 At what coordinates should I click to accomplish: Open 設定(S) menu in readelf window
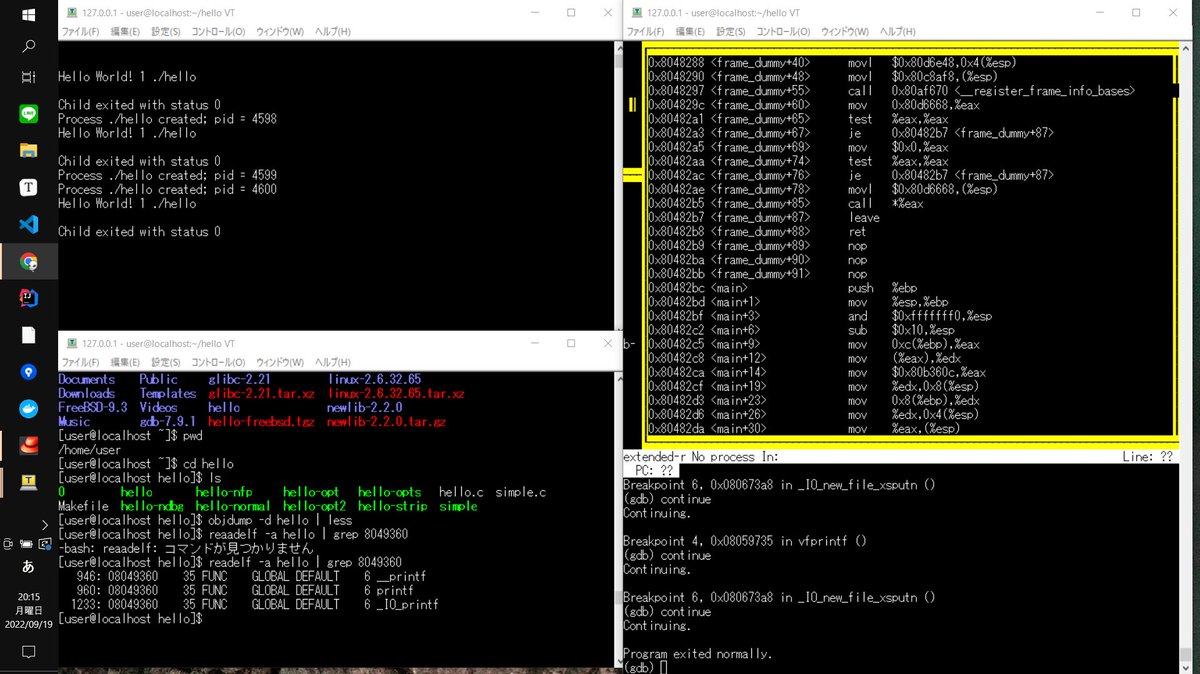(166, 362)
